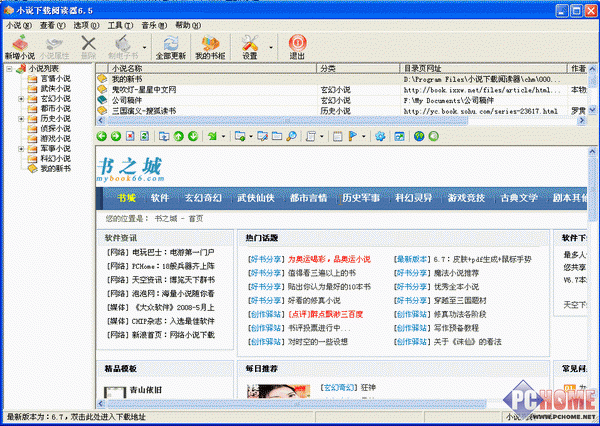Open dropdown arrow next to 制电子书

145,47
